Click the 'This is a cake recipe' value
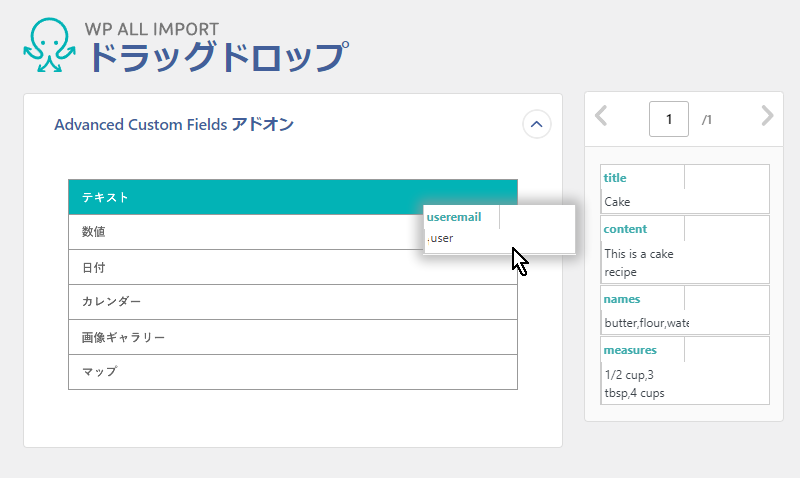Image resolution: width=800 pixels, height=478 pixels. (x=639, y=263)
